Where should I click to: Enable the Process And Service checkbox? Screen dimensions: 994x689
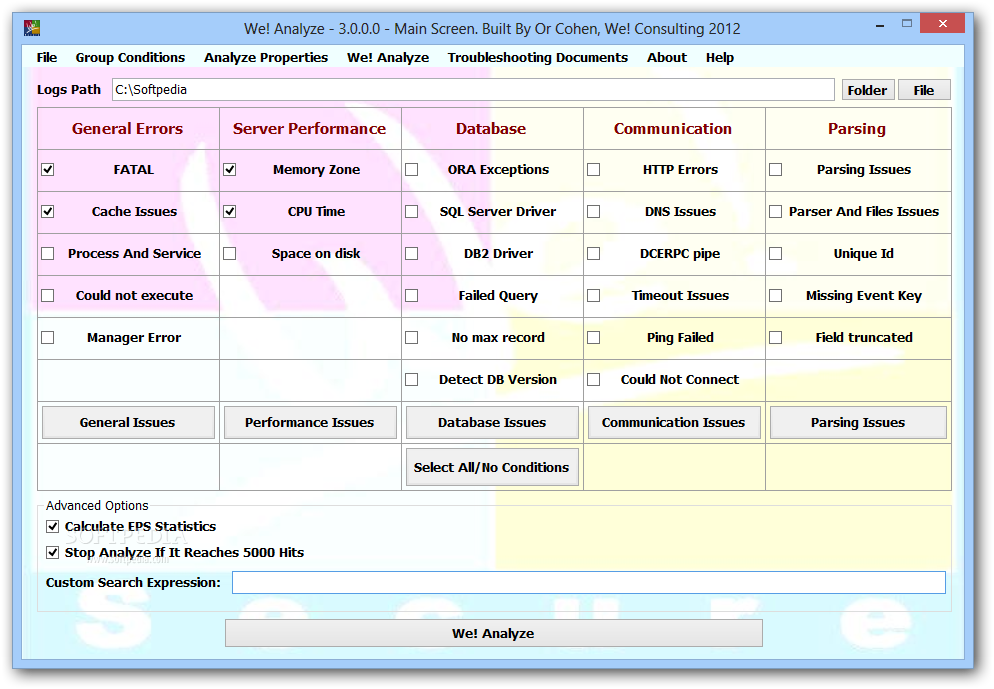(x=48, y=254)
